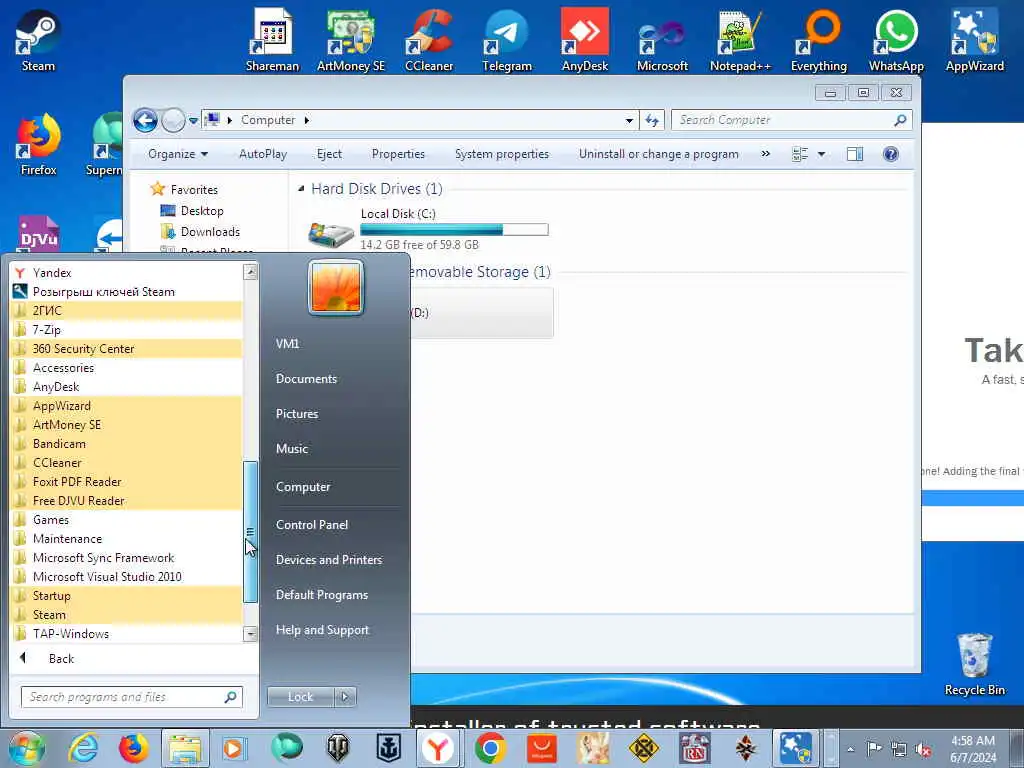Screen dimensions: 1024x768
Task: Click AutoPlay in the Explorer toolbar
Action: 263,154
